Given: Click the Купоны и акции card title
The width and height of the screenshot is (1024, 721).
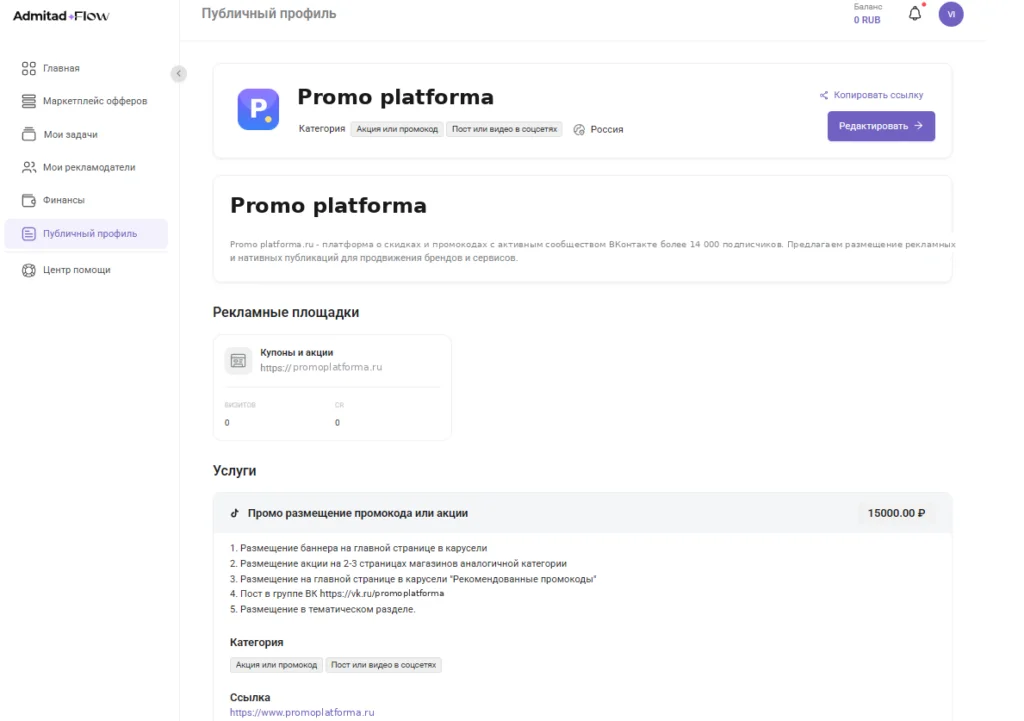Looking at the screenshot, I should (x=296, y=353).
